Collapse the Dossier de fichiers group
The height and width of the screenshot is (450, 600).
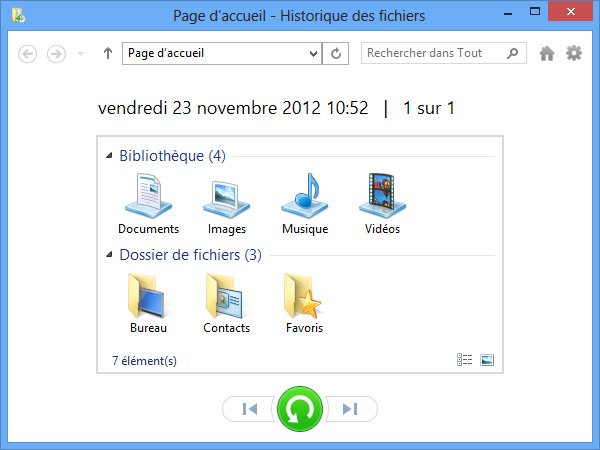pyautogui.click(x=109, y=254)
